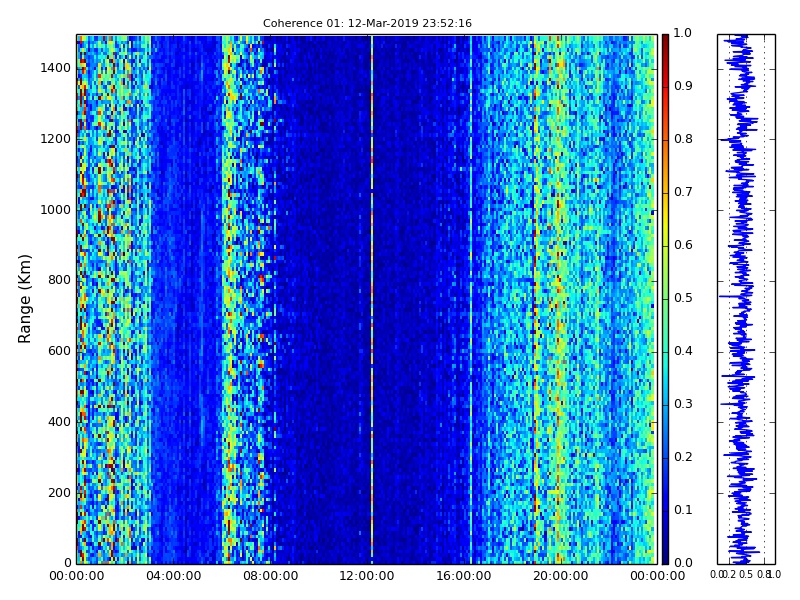This screenshot has height=600, width=800.
Task: Click the 0.8 colorbar label
Action: tap(683, 139)
